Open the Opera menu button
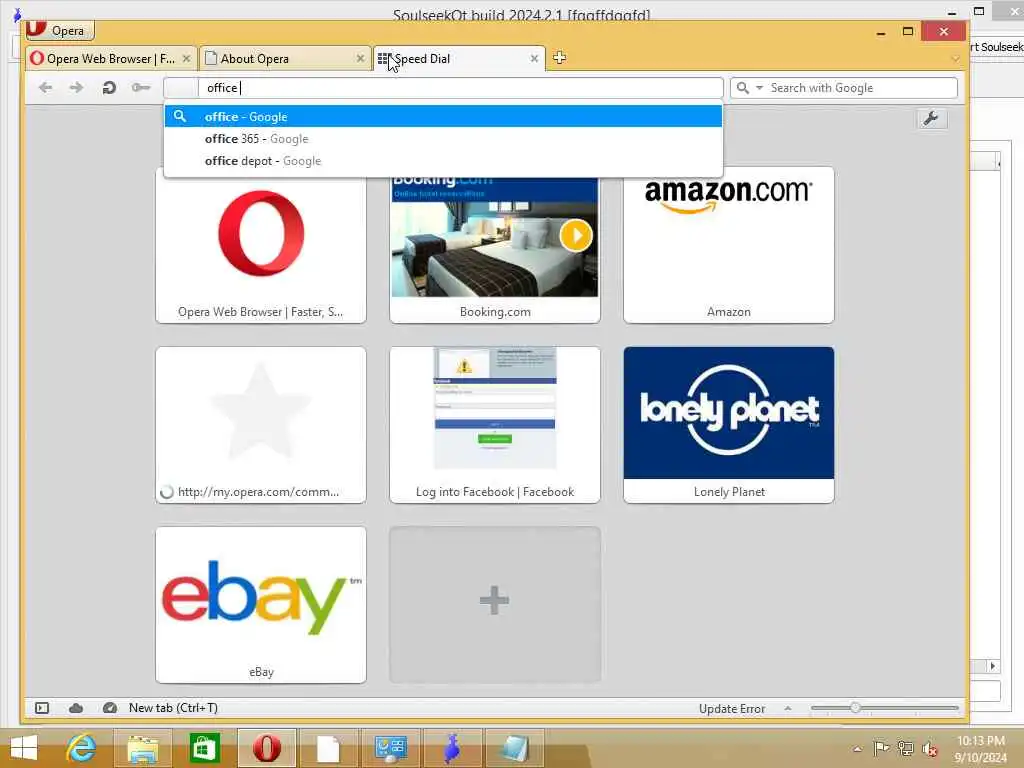 tap(60, 30)
